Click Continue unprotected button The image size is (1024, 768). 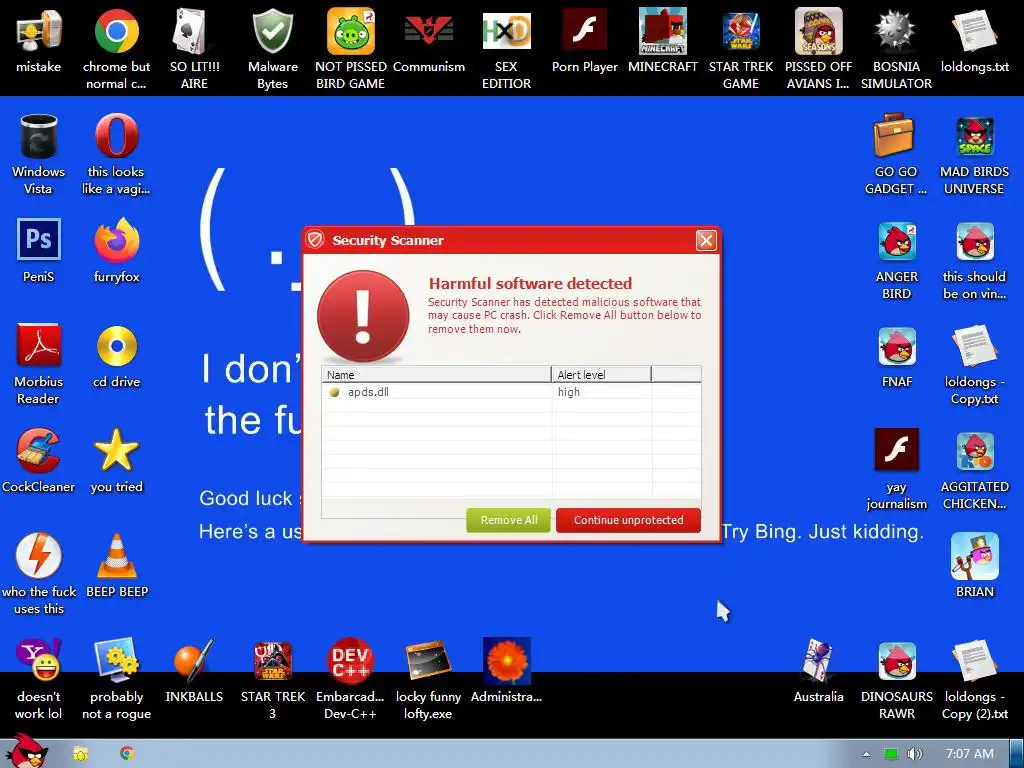coord(628,520)
